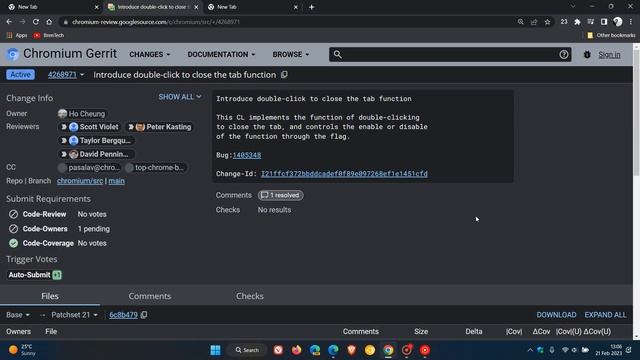Click the David Pennin... reviewer chip
The height and width of the screenshot is (360, 640).
96,154
